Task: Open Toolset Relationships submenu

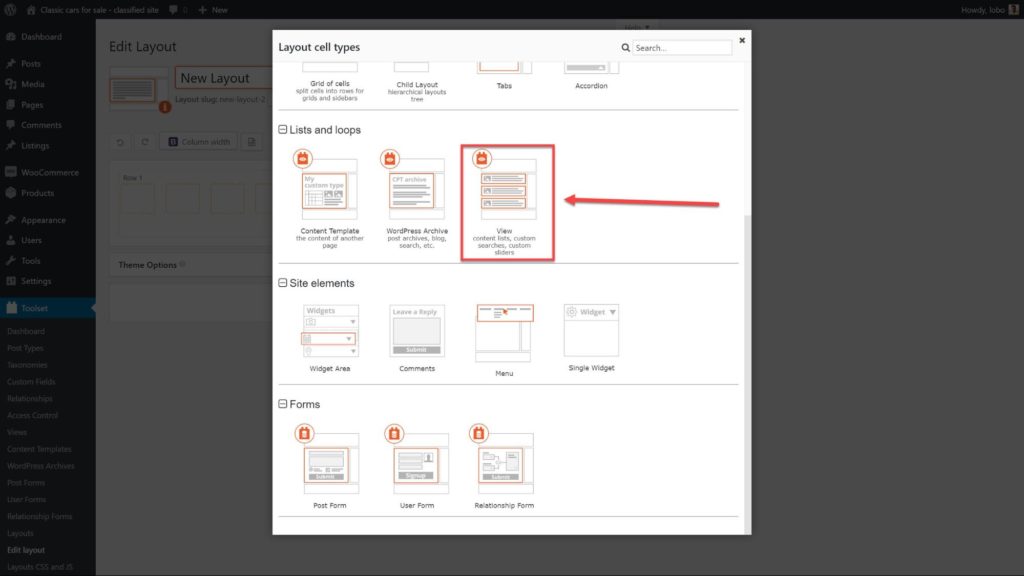Action: (30, 398)
